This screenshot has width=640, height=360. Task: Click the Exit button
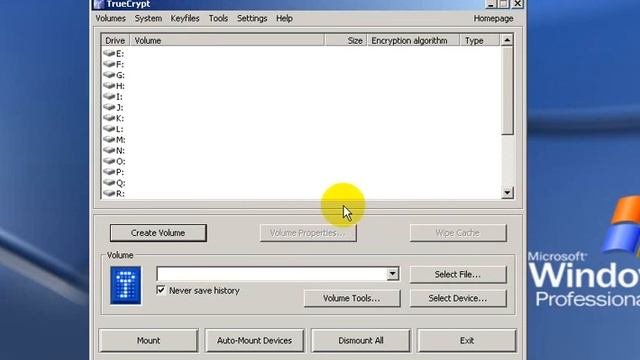coord(467,340)
